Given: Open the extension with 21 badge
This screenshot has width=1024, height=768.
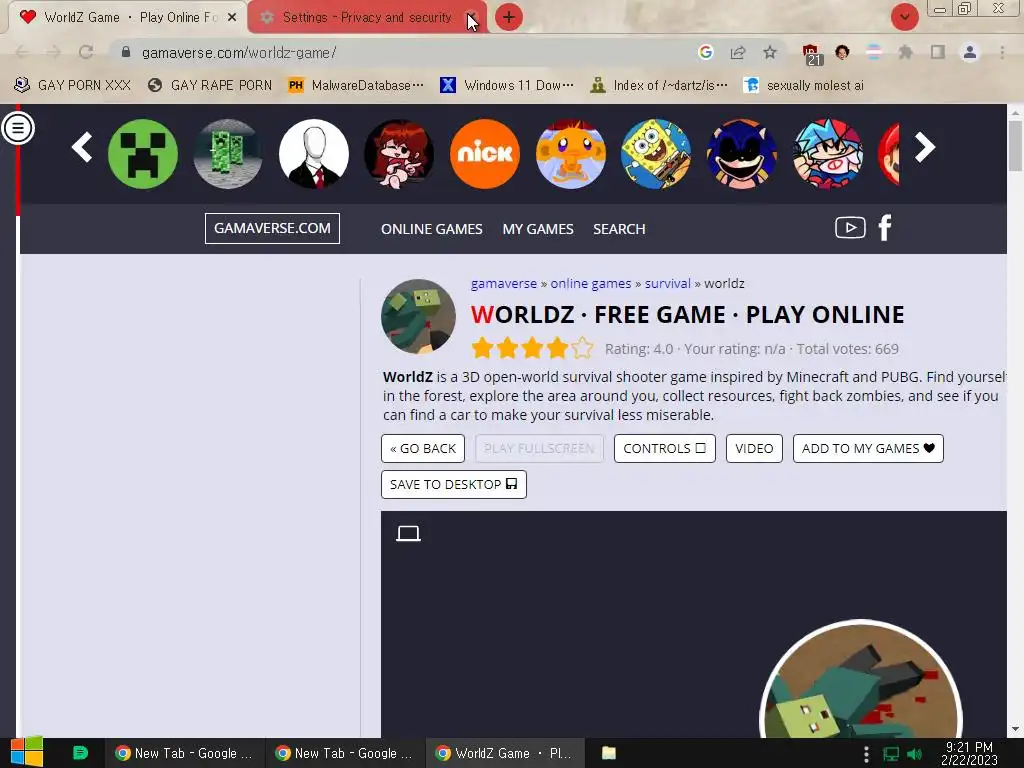Looking at the screenshot, I should [x=811, y=54].
